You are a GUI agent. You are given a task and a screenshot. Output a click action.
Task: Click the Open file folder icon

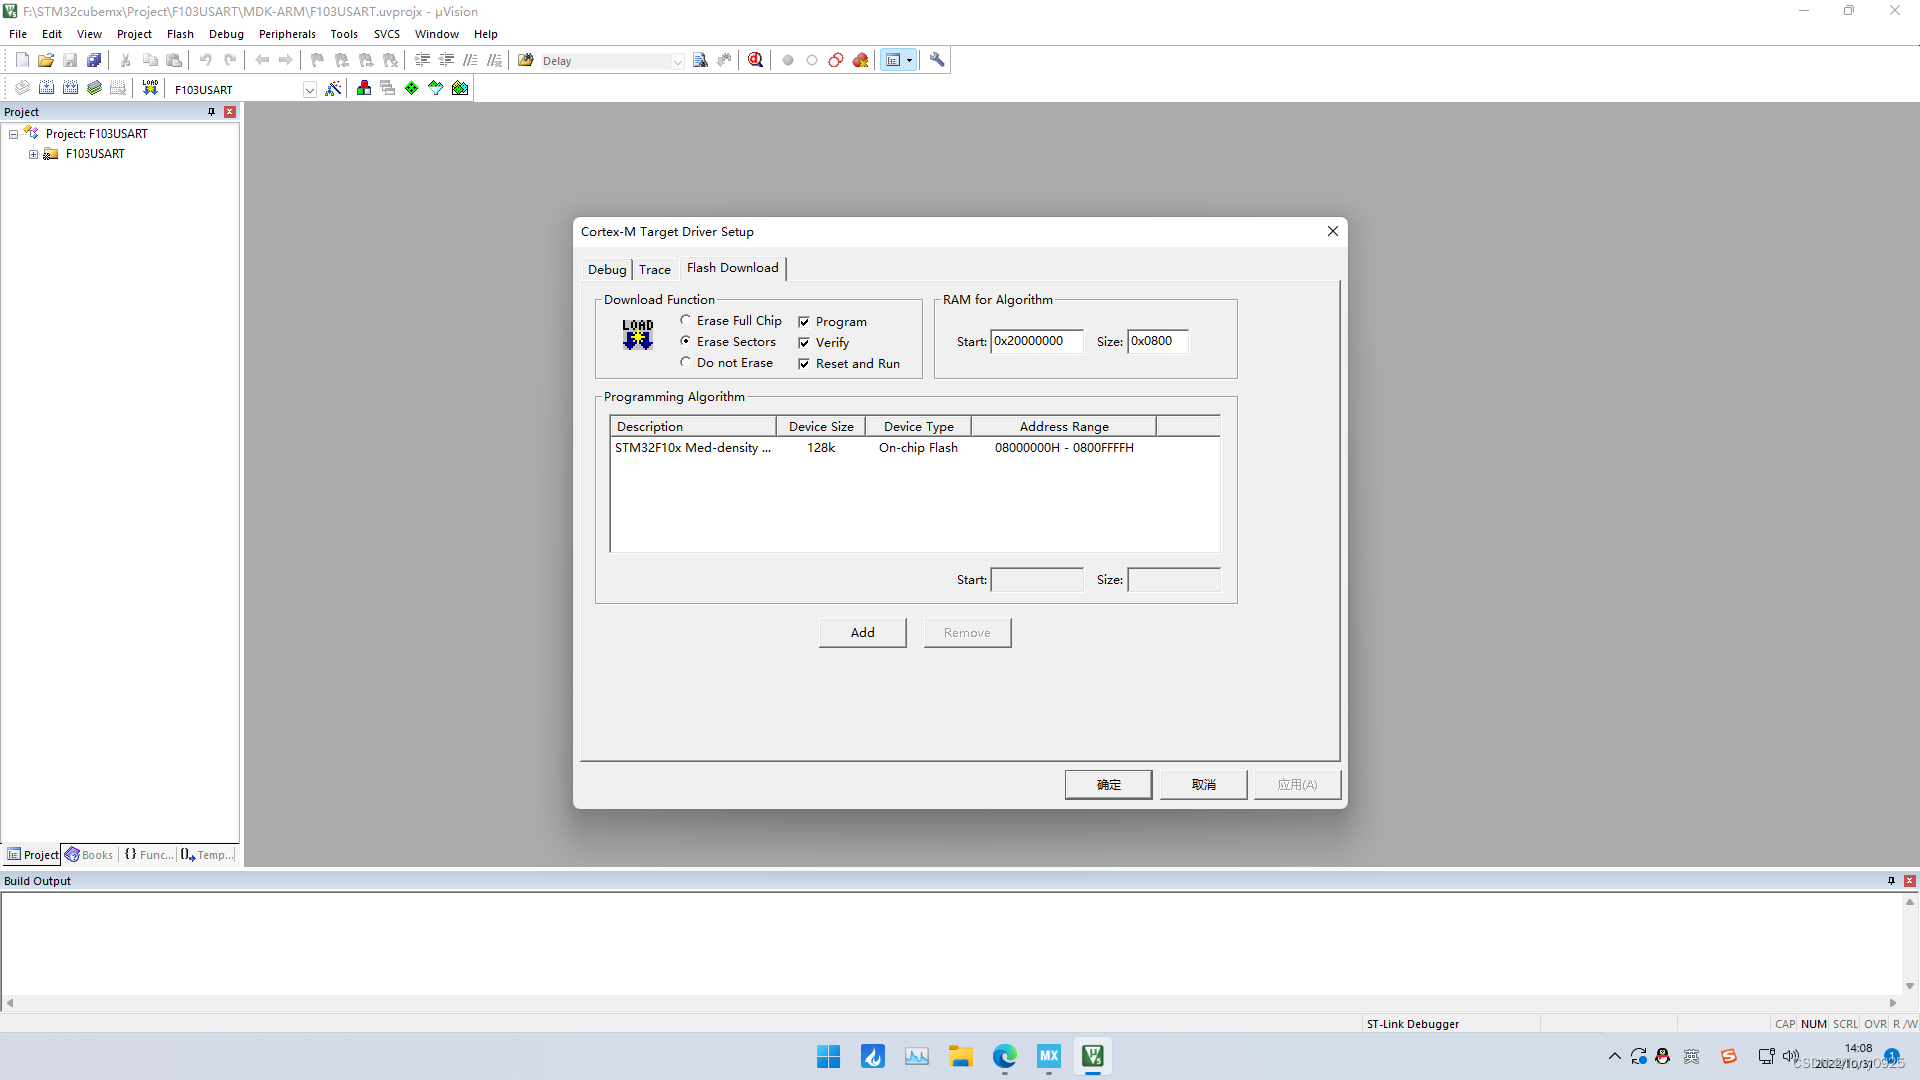pos(46,60)
